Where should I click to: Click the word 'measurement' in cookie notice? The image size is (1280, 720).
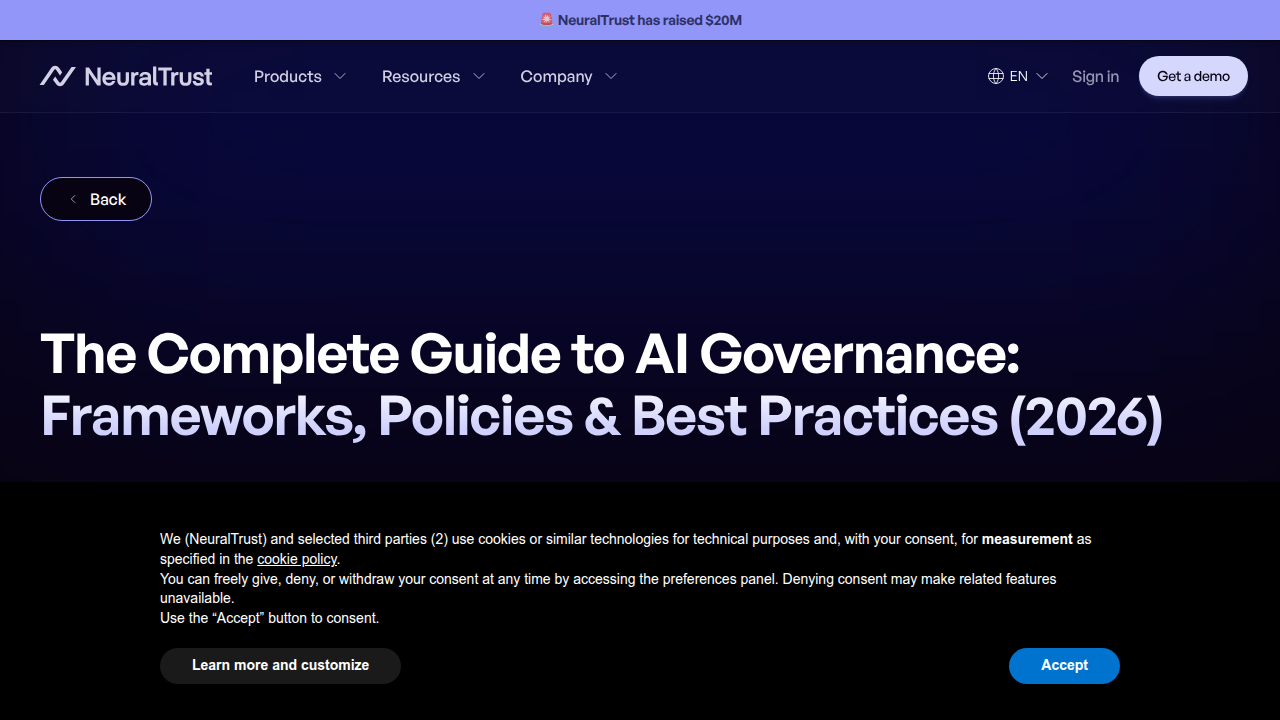pos(1027,539)
